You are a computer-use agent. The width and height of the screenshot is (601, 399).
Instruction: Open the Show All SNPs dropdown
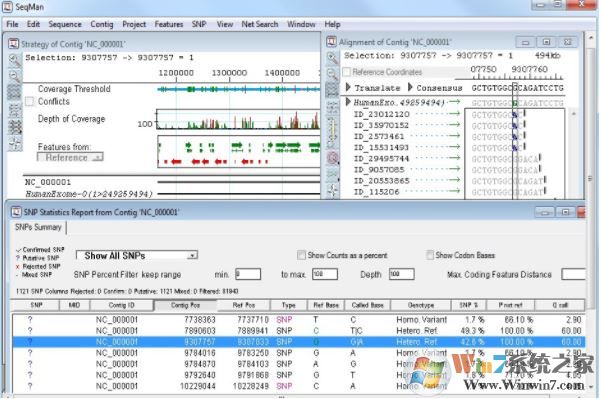tap(137, 255)
